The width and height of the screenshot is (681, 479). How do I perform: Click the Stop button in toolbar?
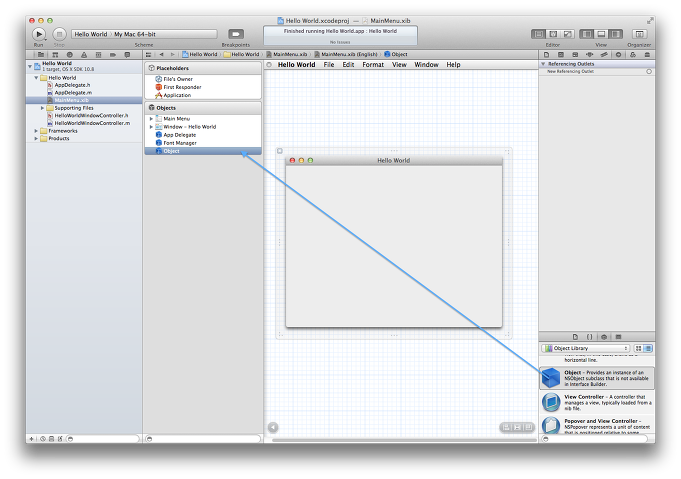point(59,34)
